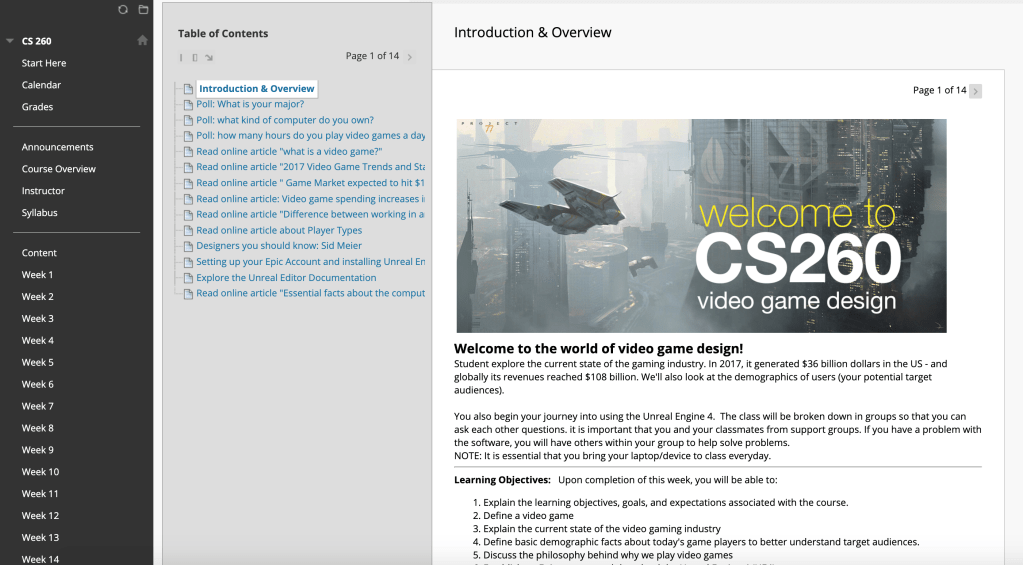1023x565 pixels.
Task: Click the diagonal arrow icon under Table of Contents
Action: tap(209, 58)
